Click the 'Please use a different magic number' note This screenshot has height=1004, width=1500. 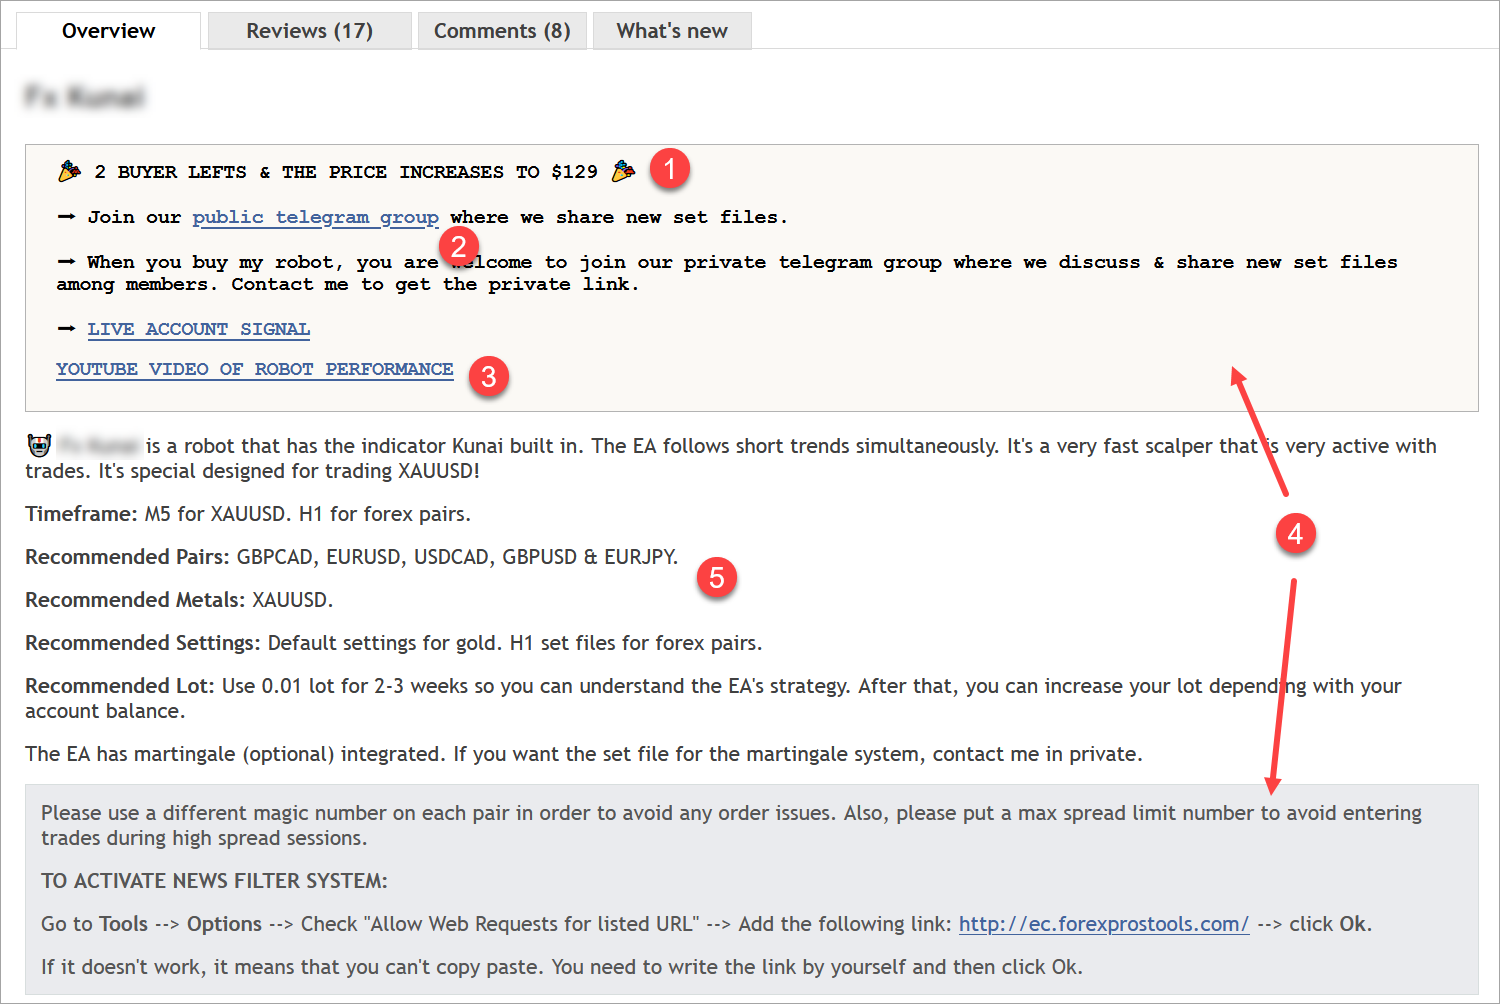tap(731, 825)
